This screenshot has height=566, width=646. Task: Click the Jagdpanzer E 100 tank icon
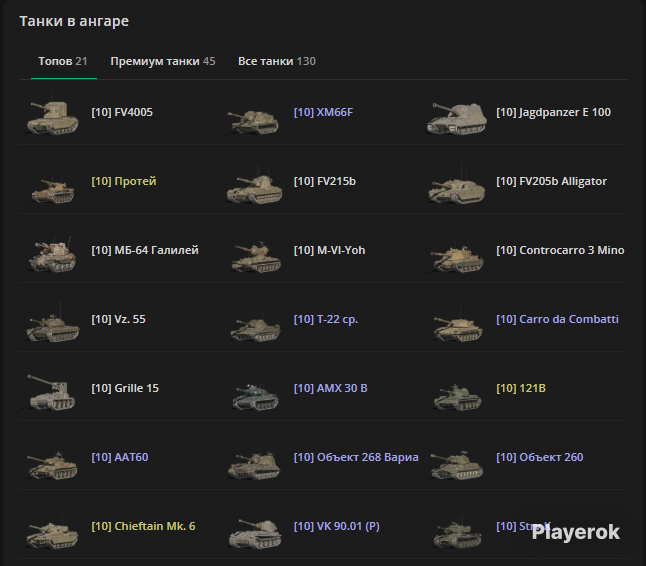[456, 118]
